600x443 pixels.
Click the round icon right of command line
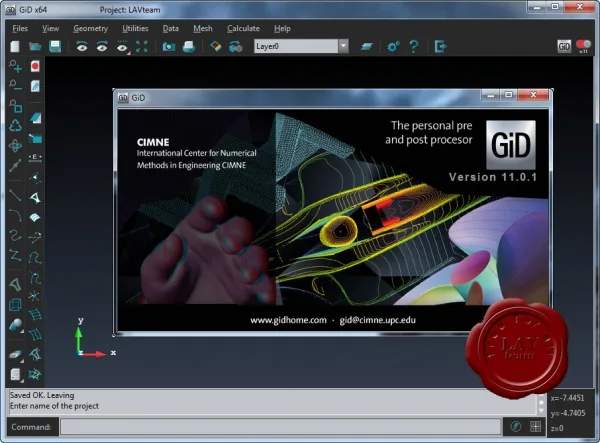[x=516, y=426]
